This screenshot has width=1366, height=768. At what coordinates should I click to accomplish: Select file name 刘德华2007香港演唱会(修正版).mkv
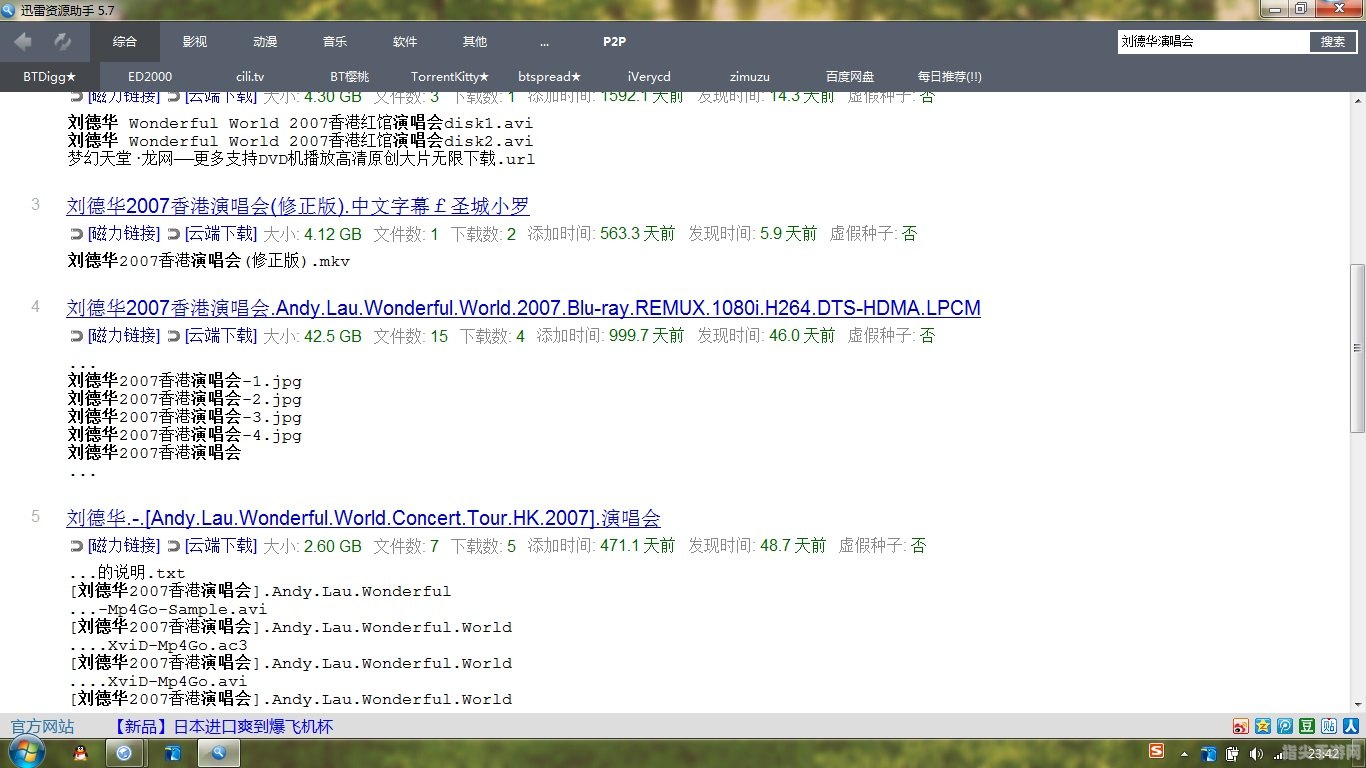click(209, 261)
